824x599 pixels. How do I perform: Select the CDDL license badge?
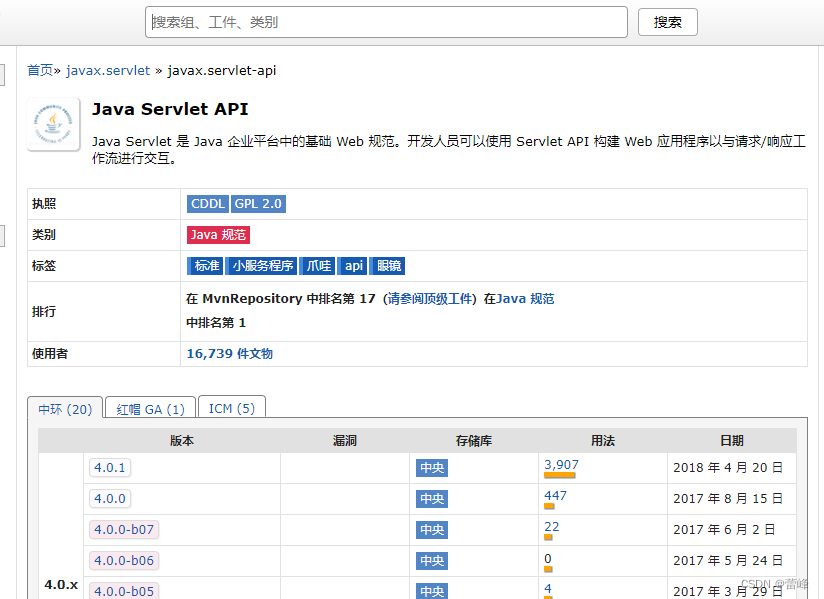208,204
